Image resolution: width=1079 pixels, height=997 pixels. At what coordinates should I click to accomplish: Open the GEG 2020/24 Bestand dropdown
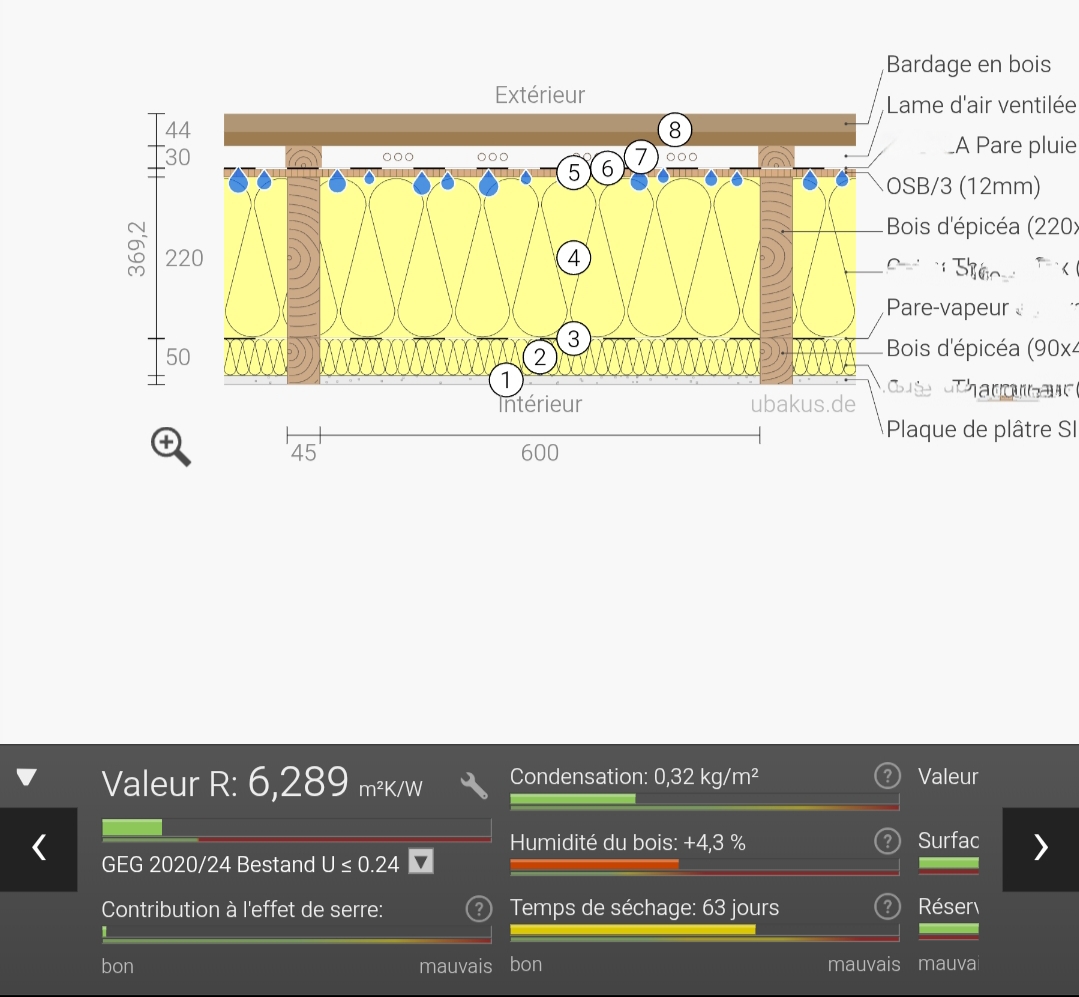421,861
